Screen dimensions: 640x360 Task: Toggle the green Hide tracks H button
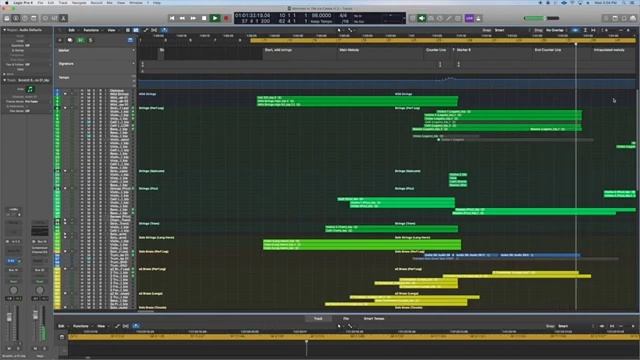coord(80,40)
